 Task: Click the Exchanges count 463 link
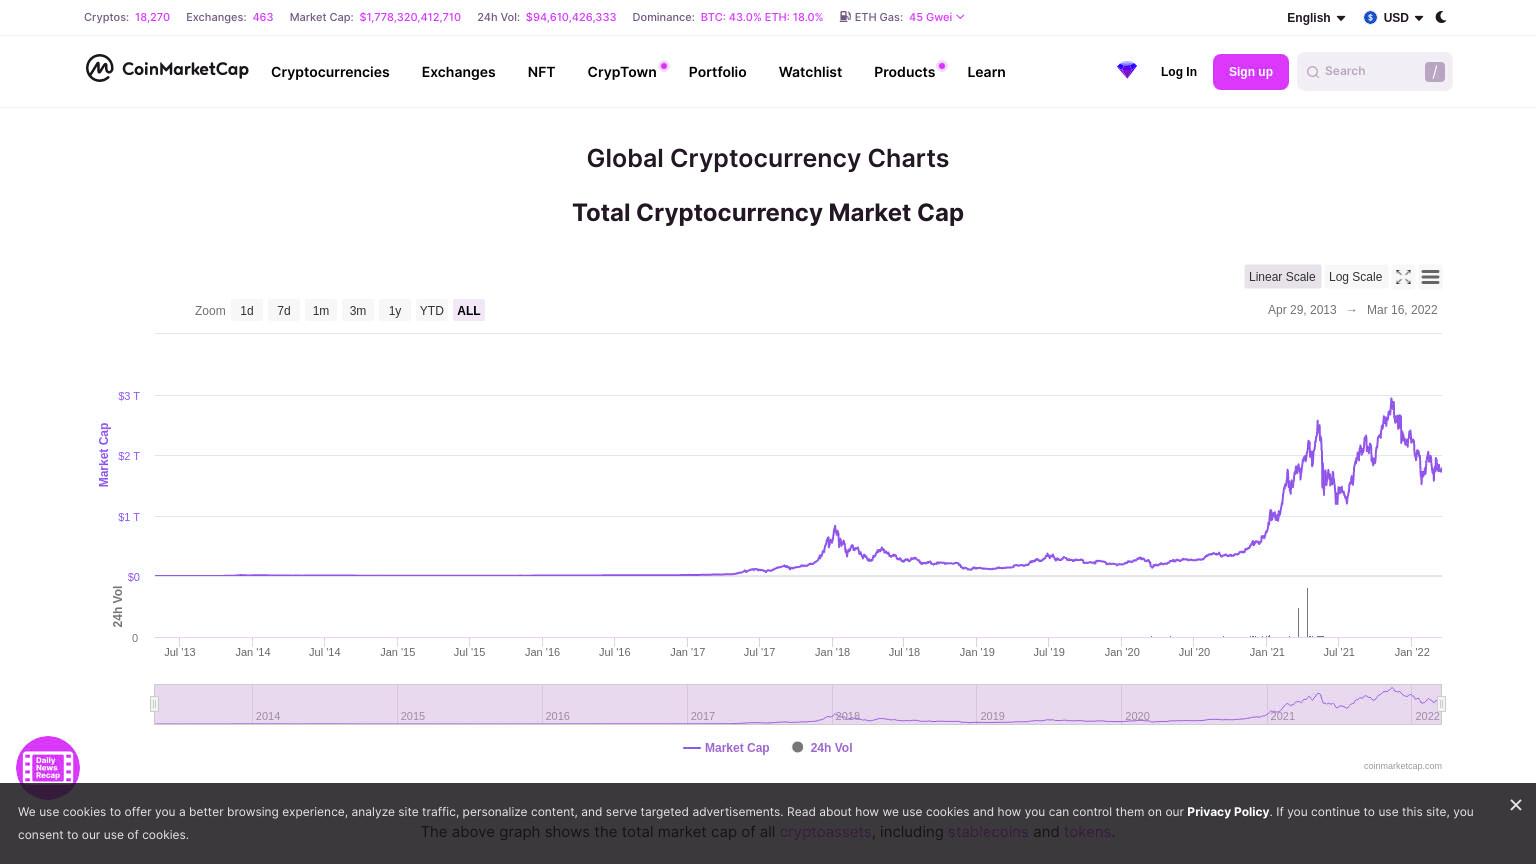263,17
